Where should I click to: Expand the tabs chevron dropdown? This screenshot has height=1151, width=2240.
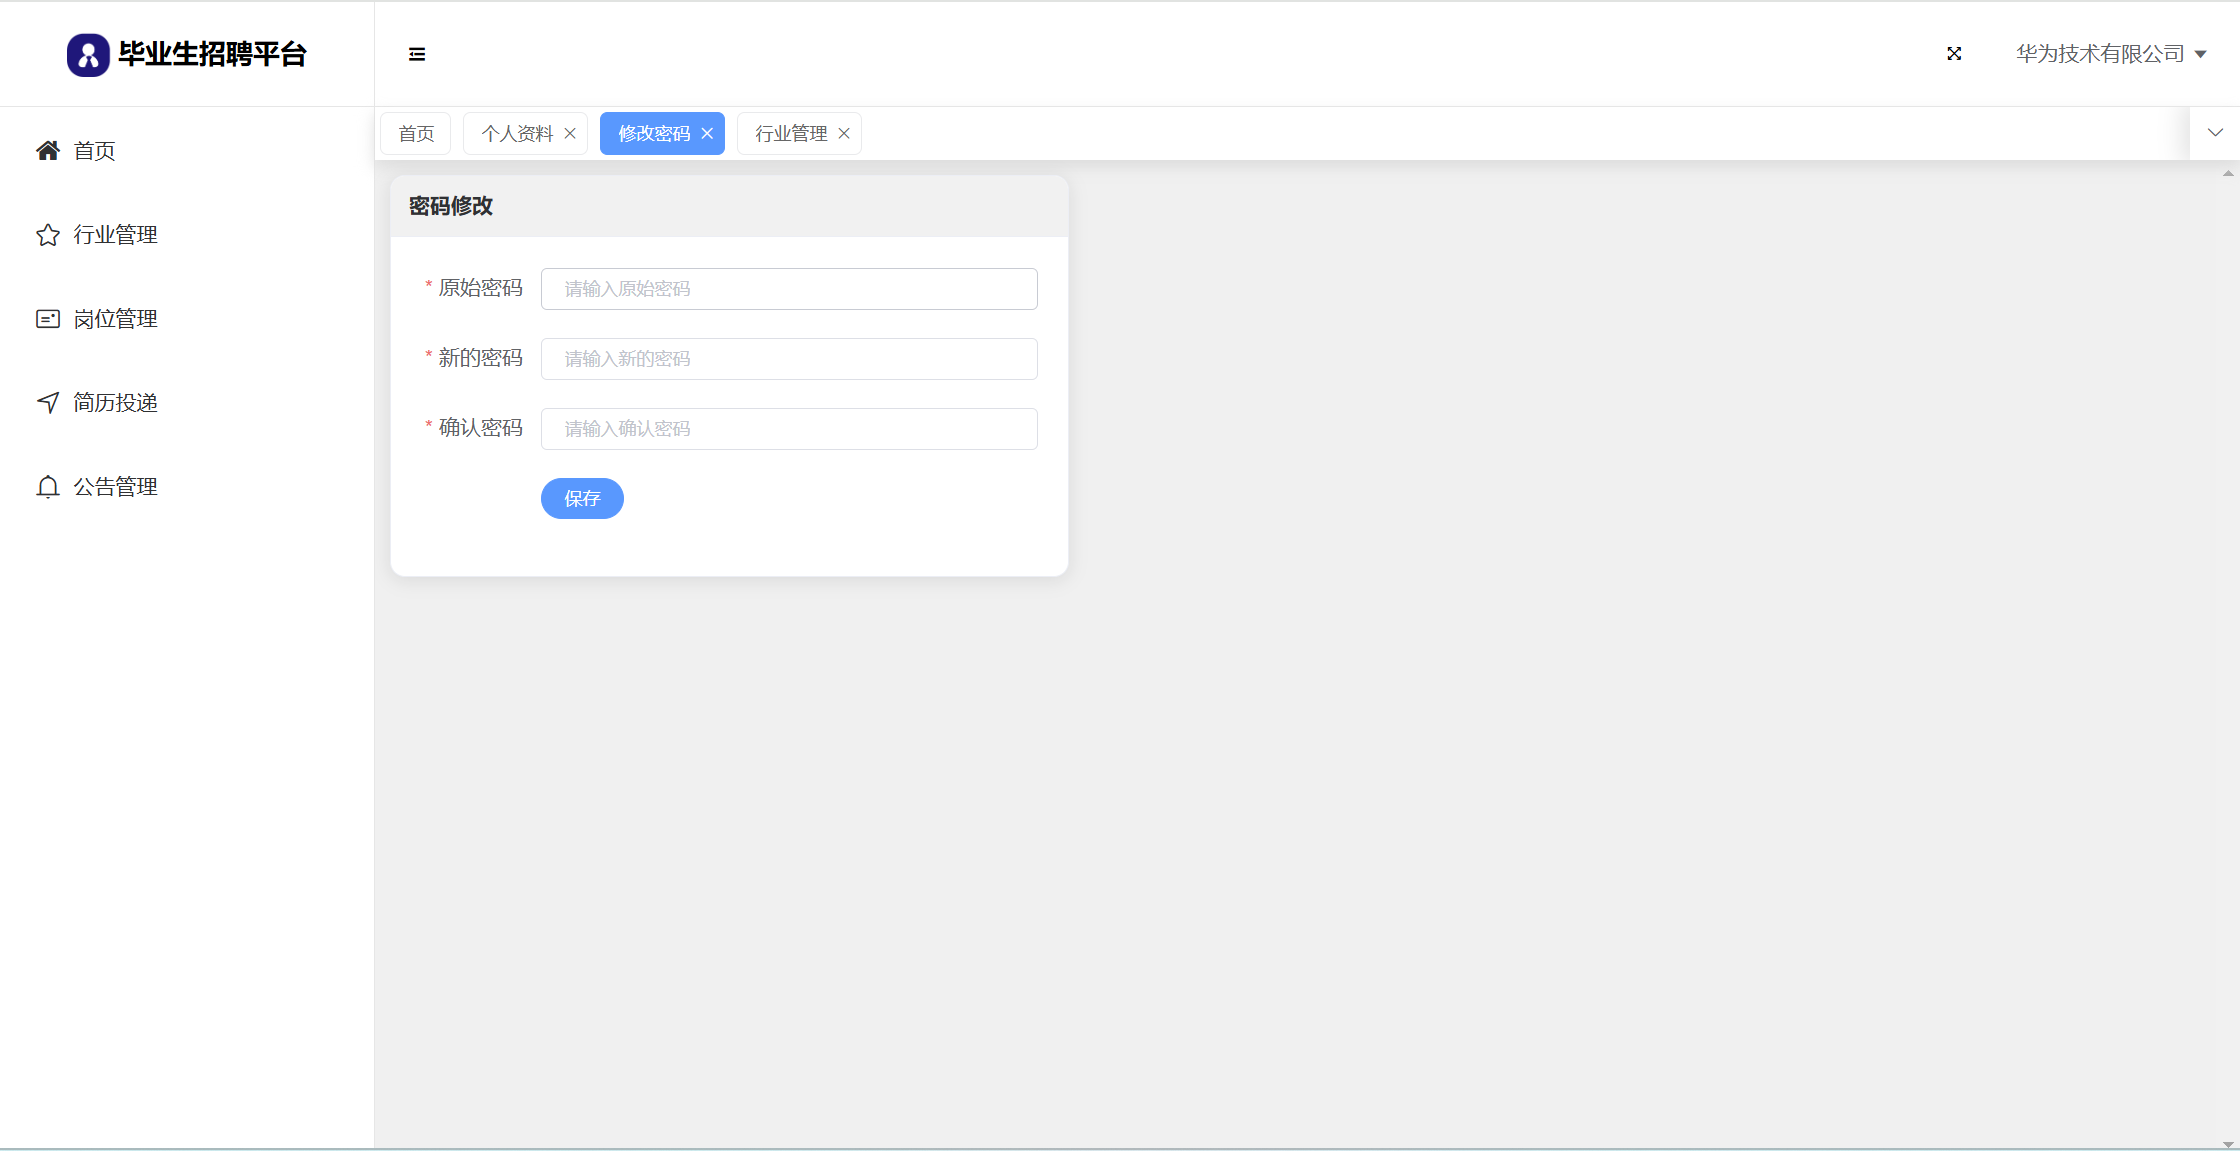point(2215,133)
